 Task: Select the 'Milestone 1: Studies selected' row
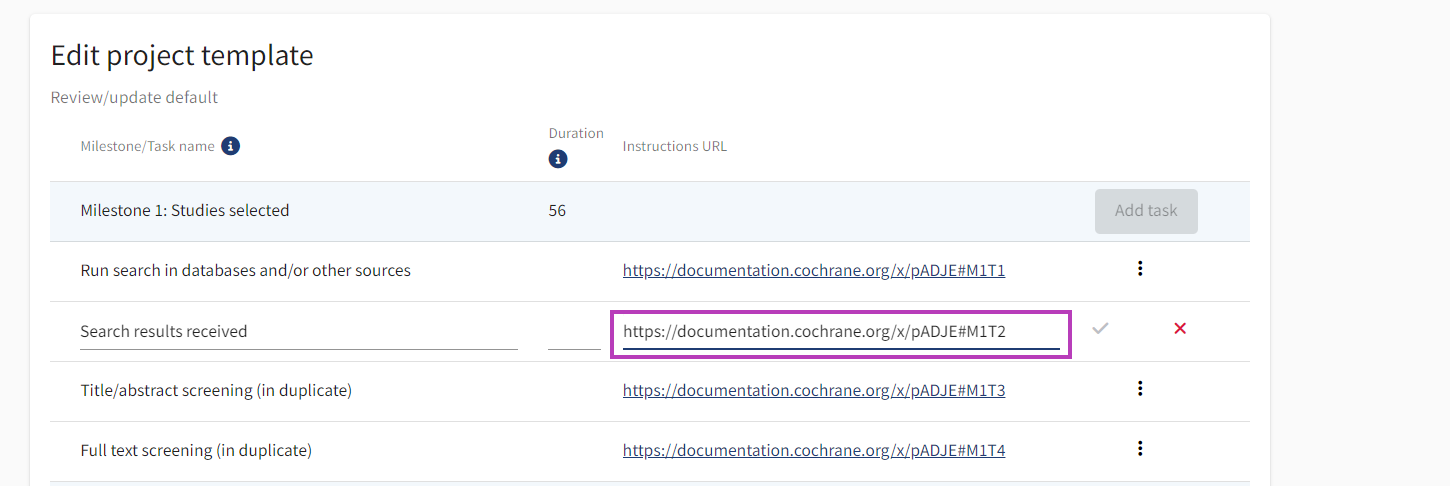185,210
